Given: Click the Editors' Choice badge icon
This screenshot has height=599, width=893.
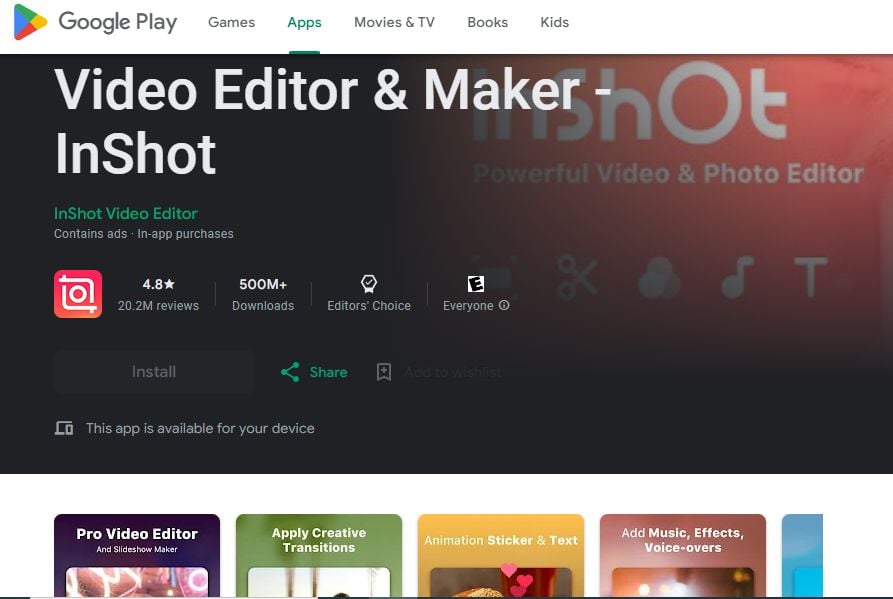Looking at the screenshot, I should point(368,283).
